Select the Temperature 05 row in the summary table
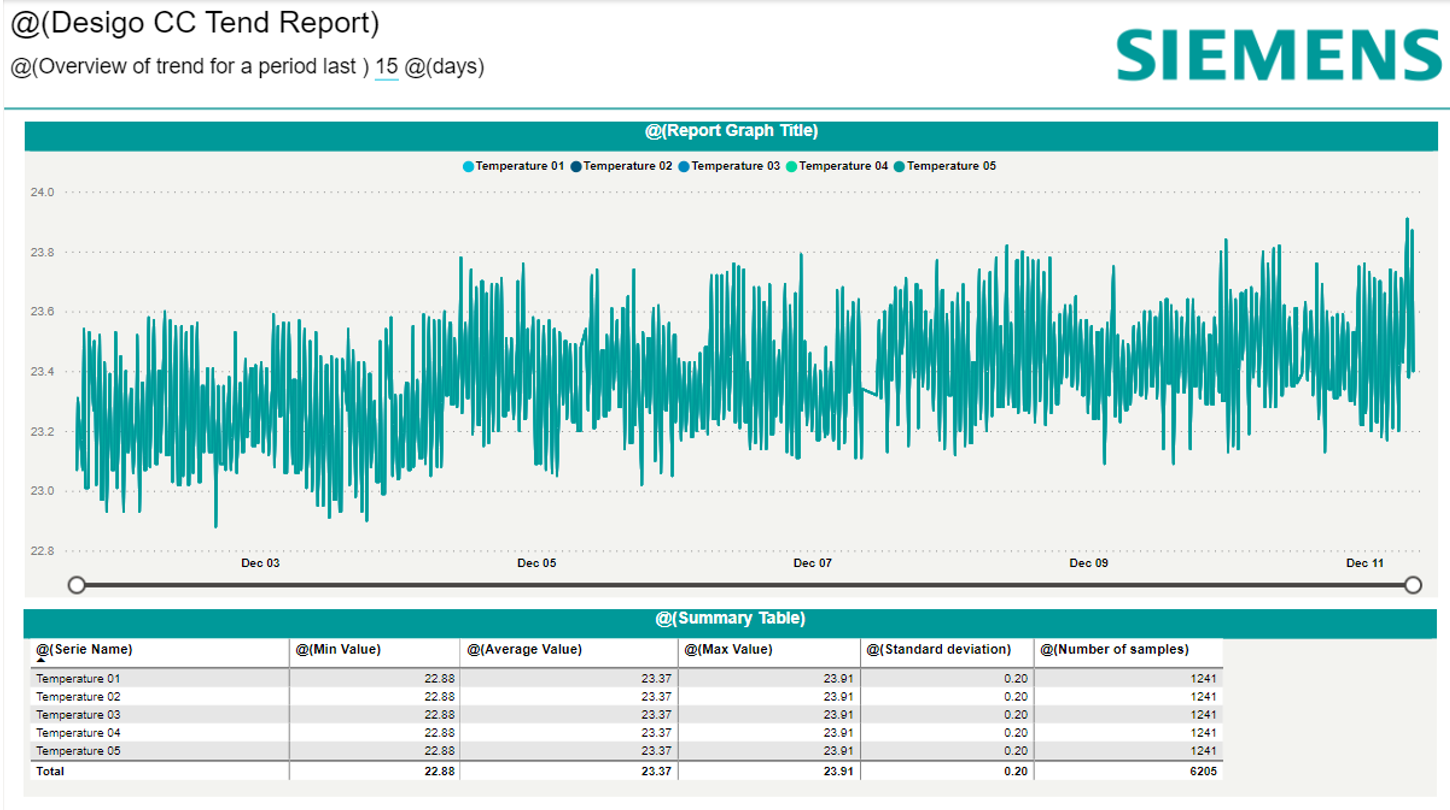 78,751
